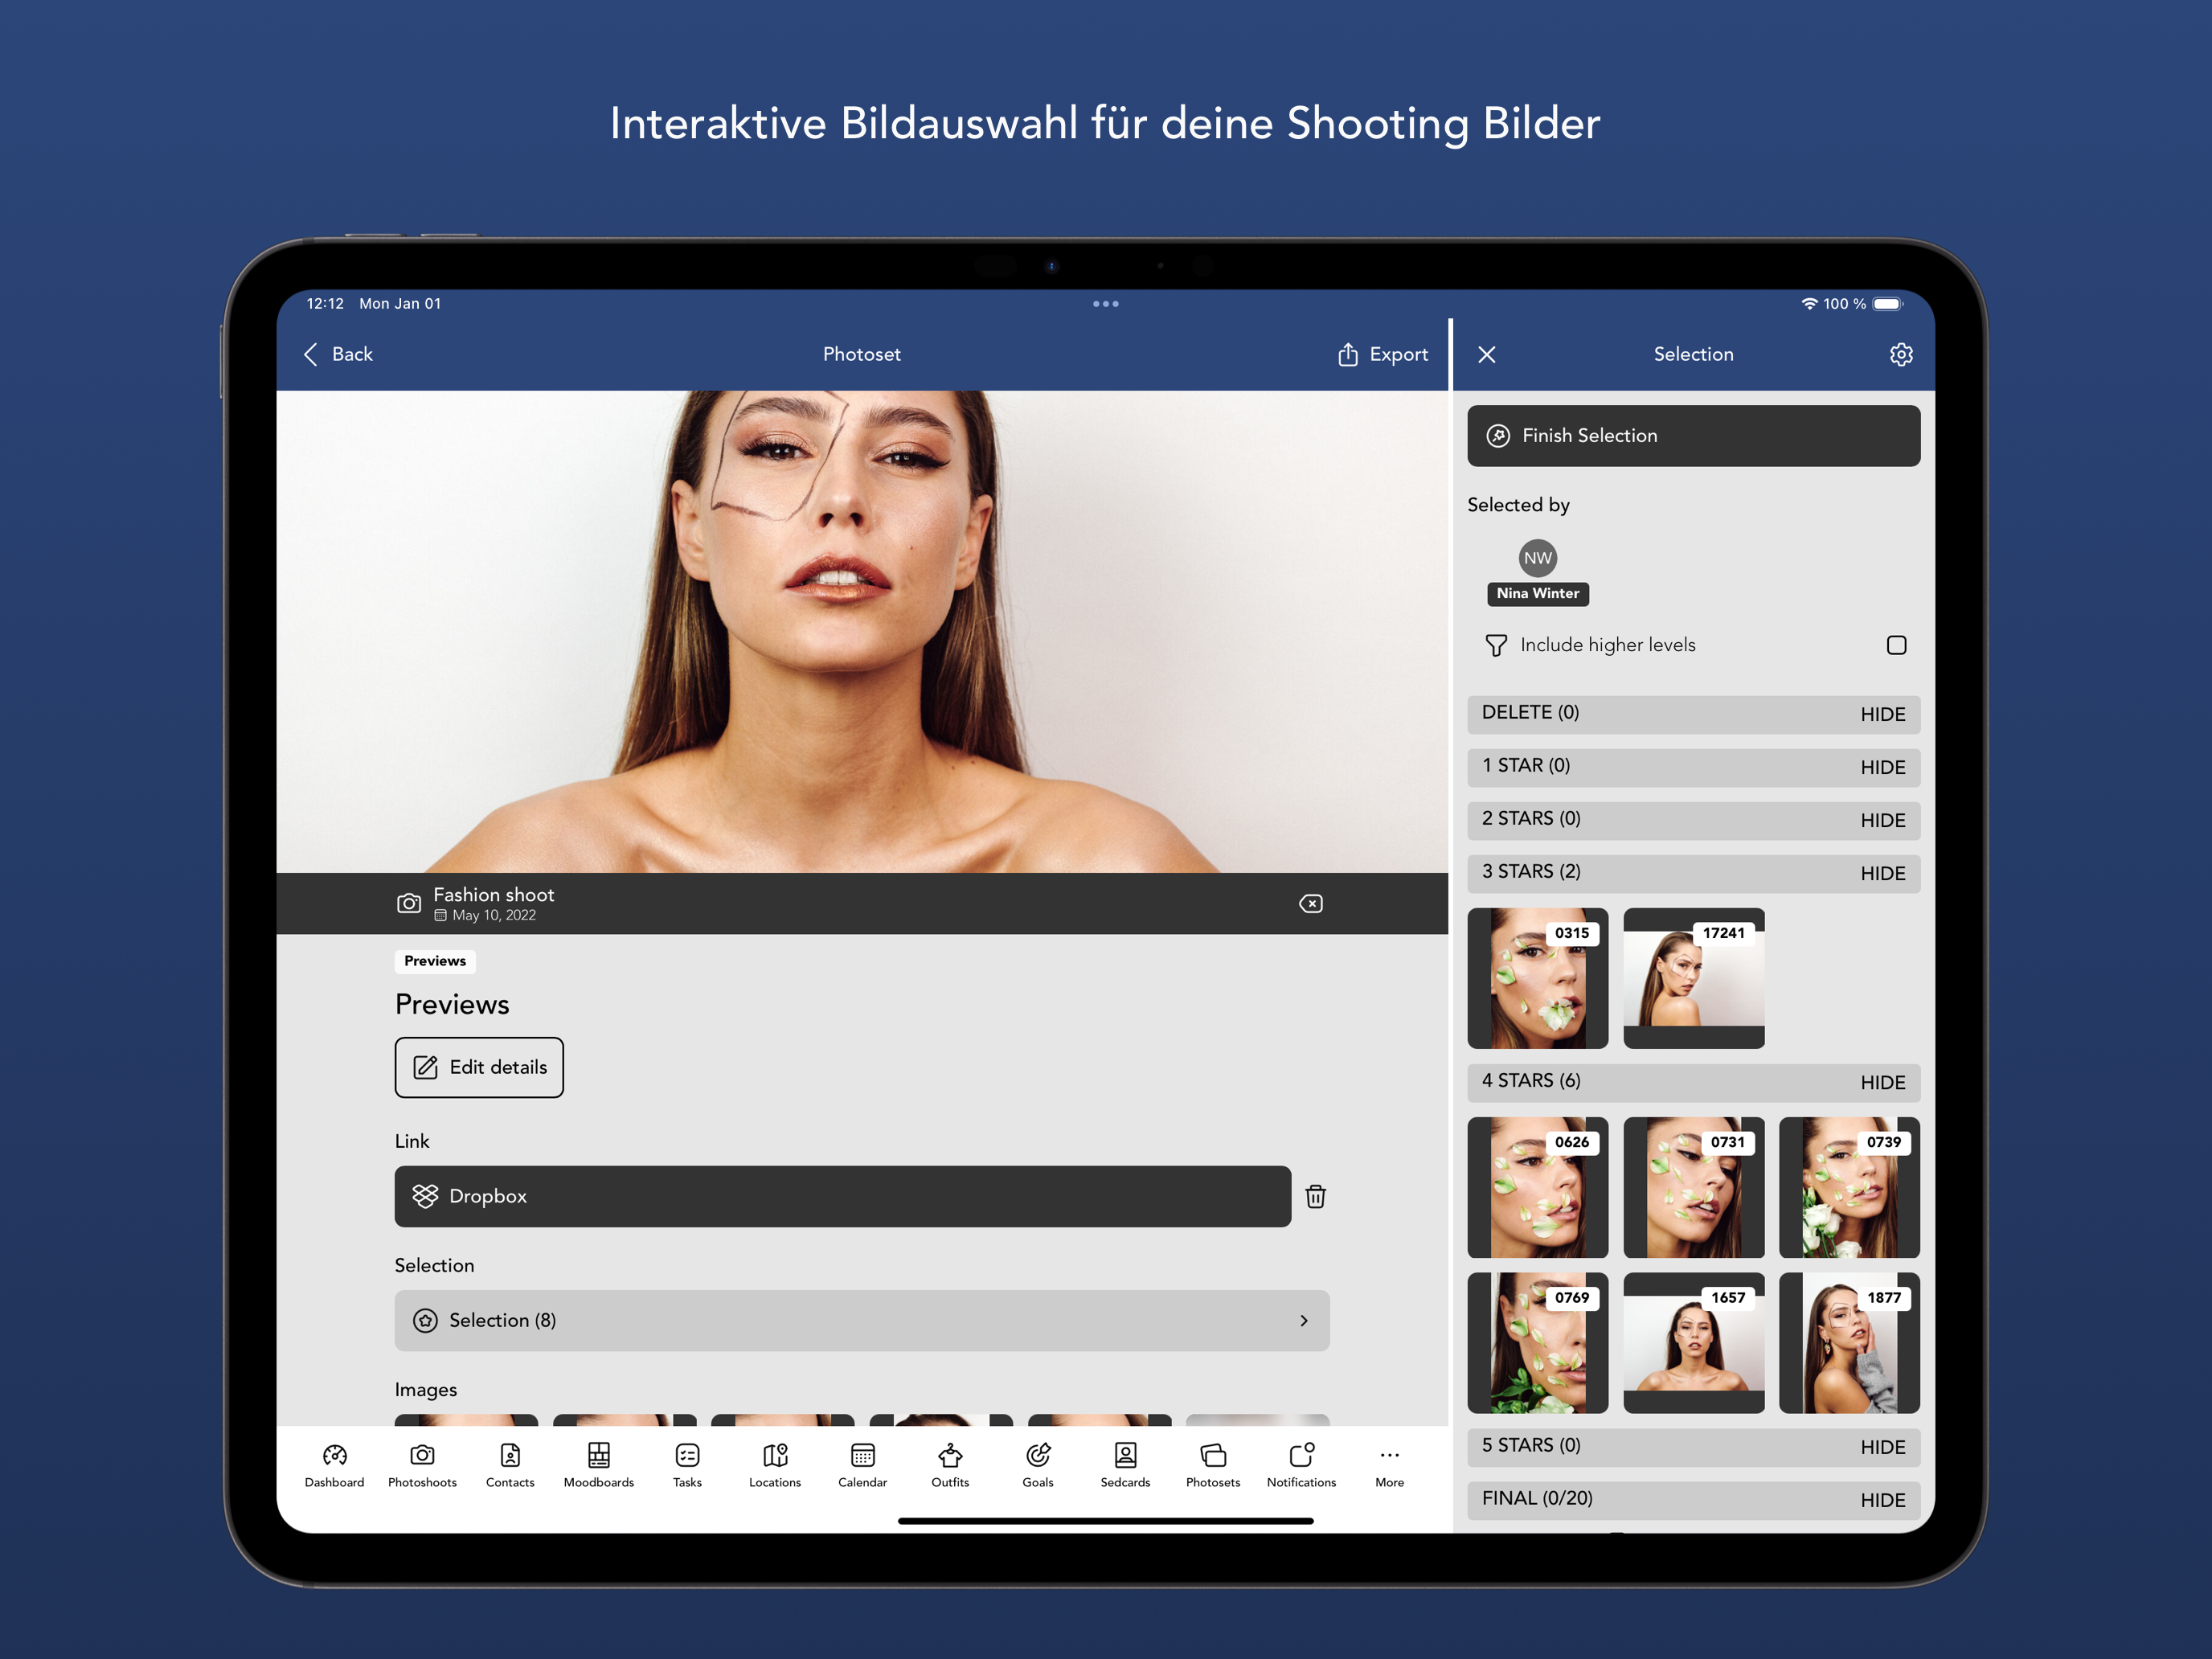Enable Include higher levels checkbox

(1896, 645)
